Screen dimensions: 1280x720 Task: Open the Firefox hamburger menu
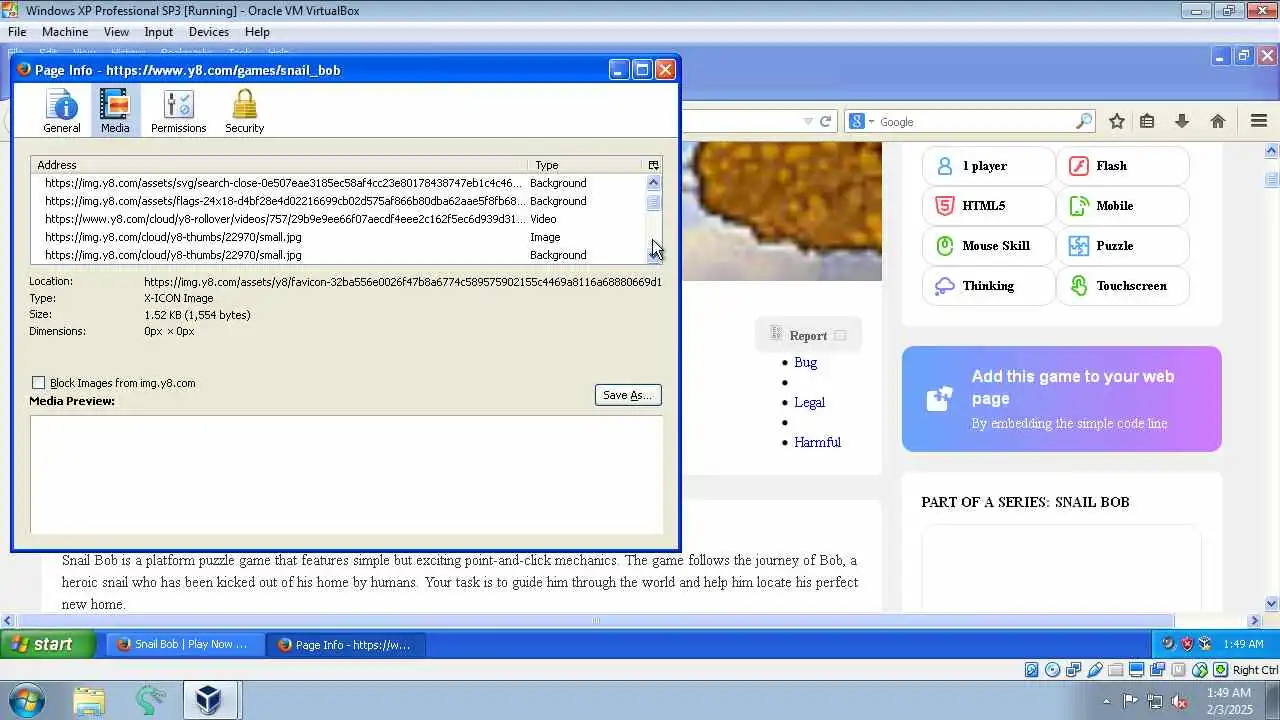tap(1259, 121)
